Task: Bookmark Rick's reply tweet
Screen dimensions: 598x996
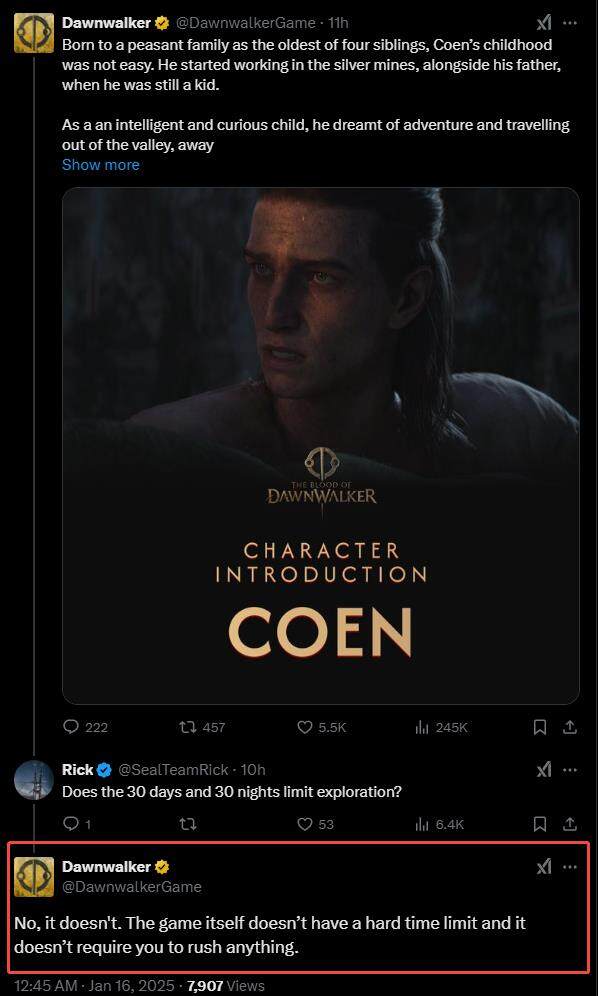Action: tap(540, 824)
